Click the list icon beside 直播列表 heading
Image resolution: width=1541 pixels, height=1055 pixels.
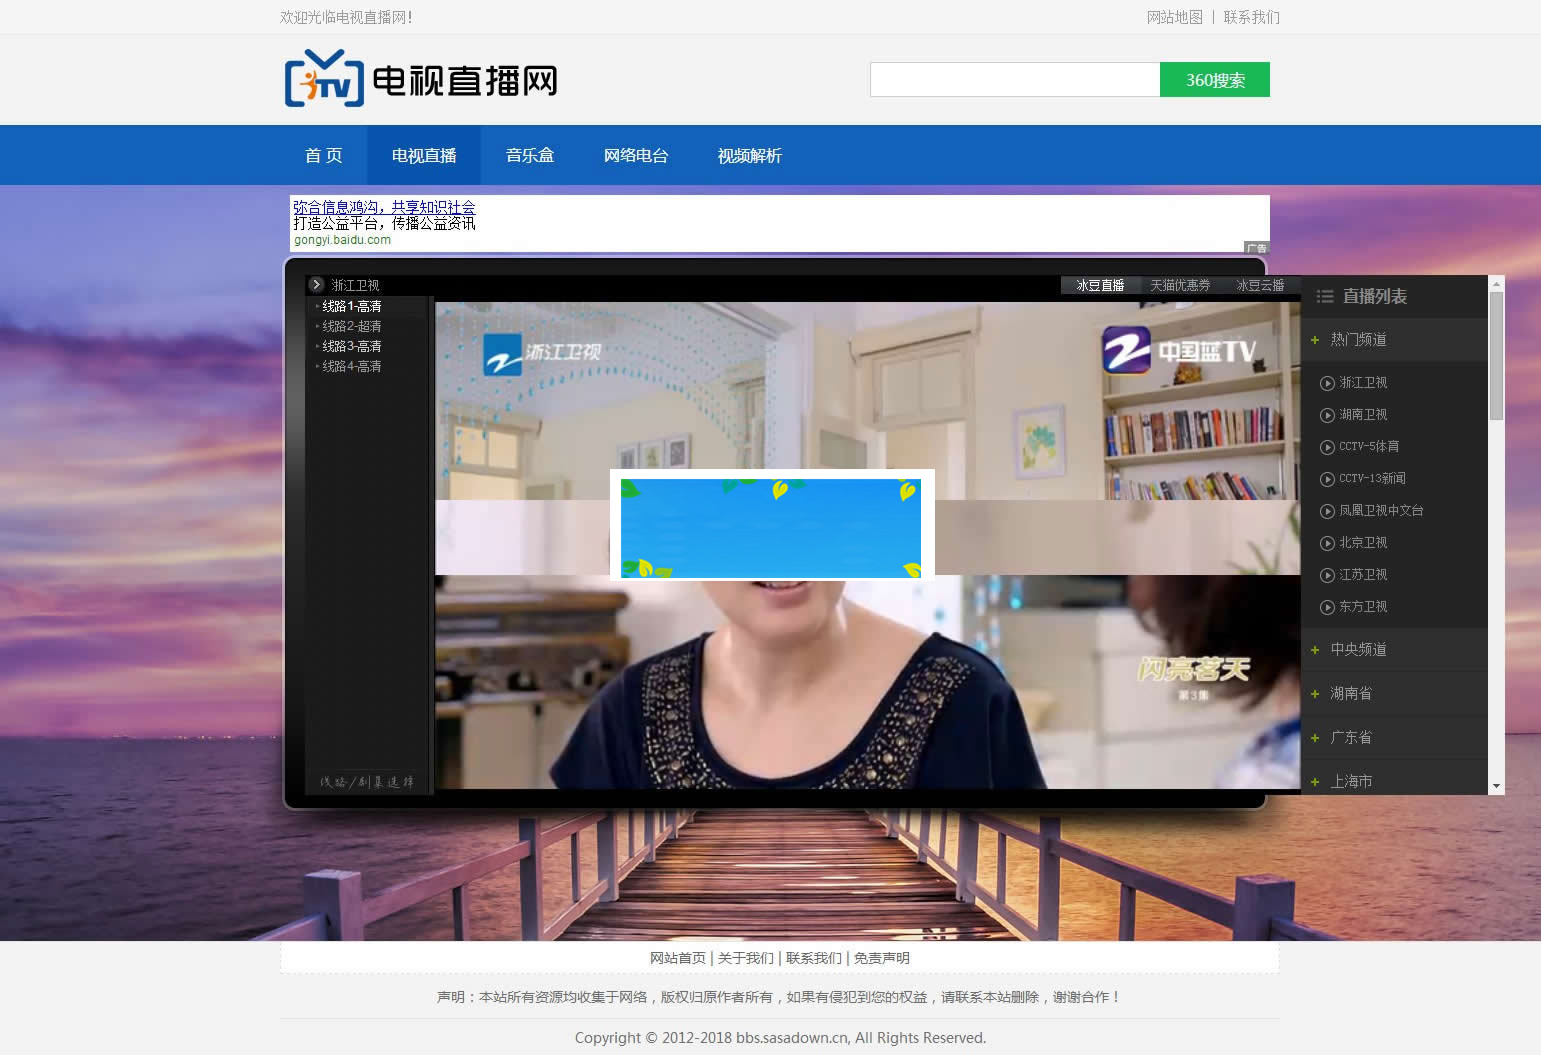pyautogui.click(x=1324, y=296)
